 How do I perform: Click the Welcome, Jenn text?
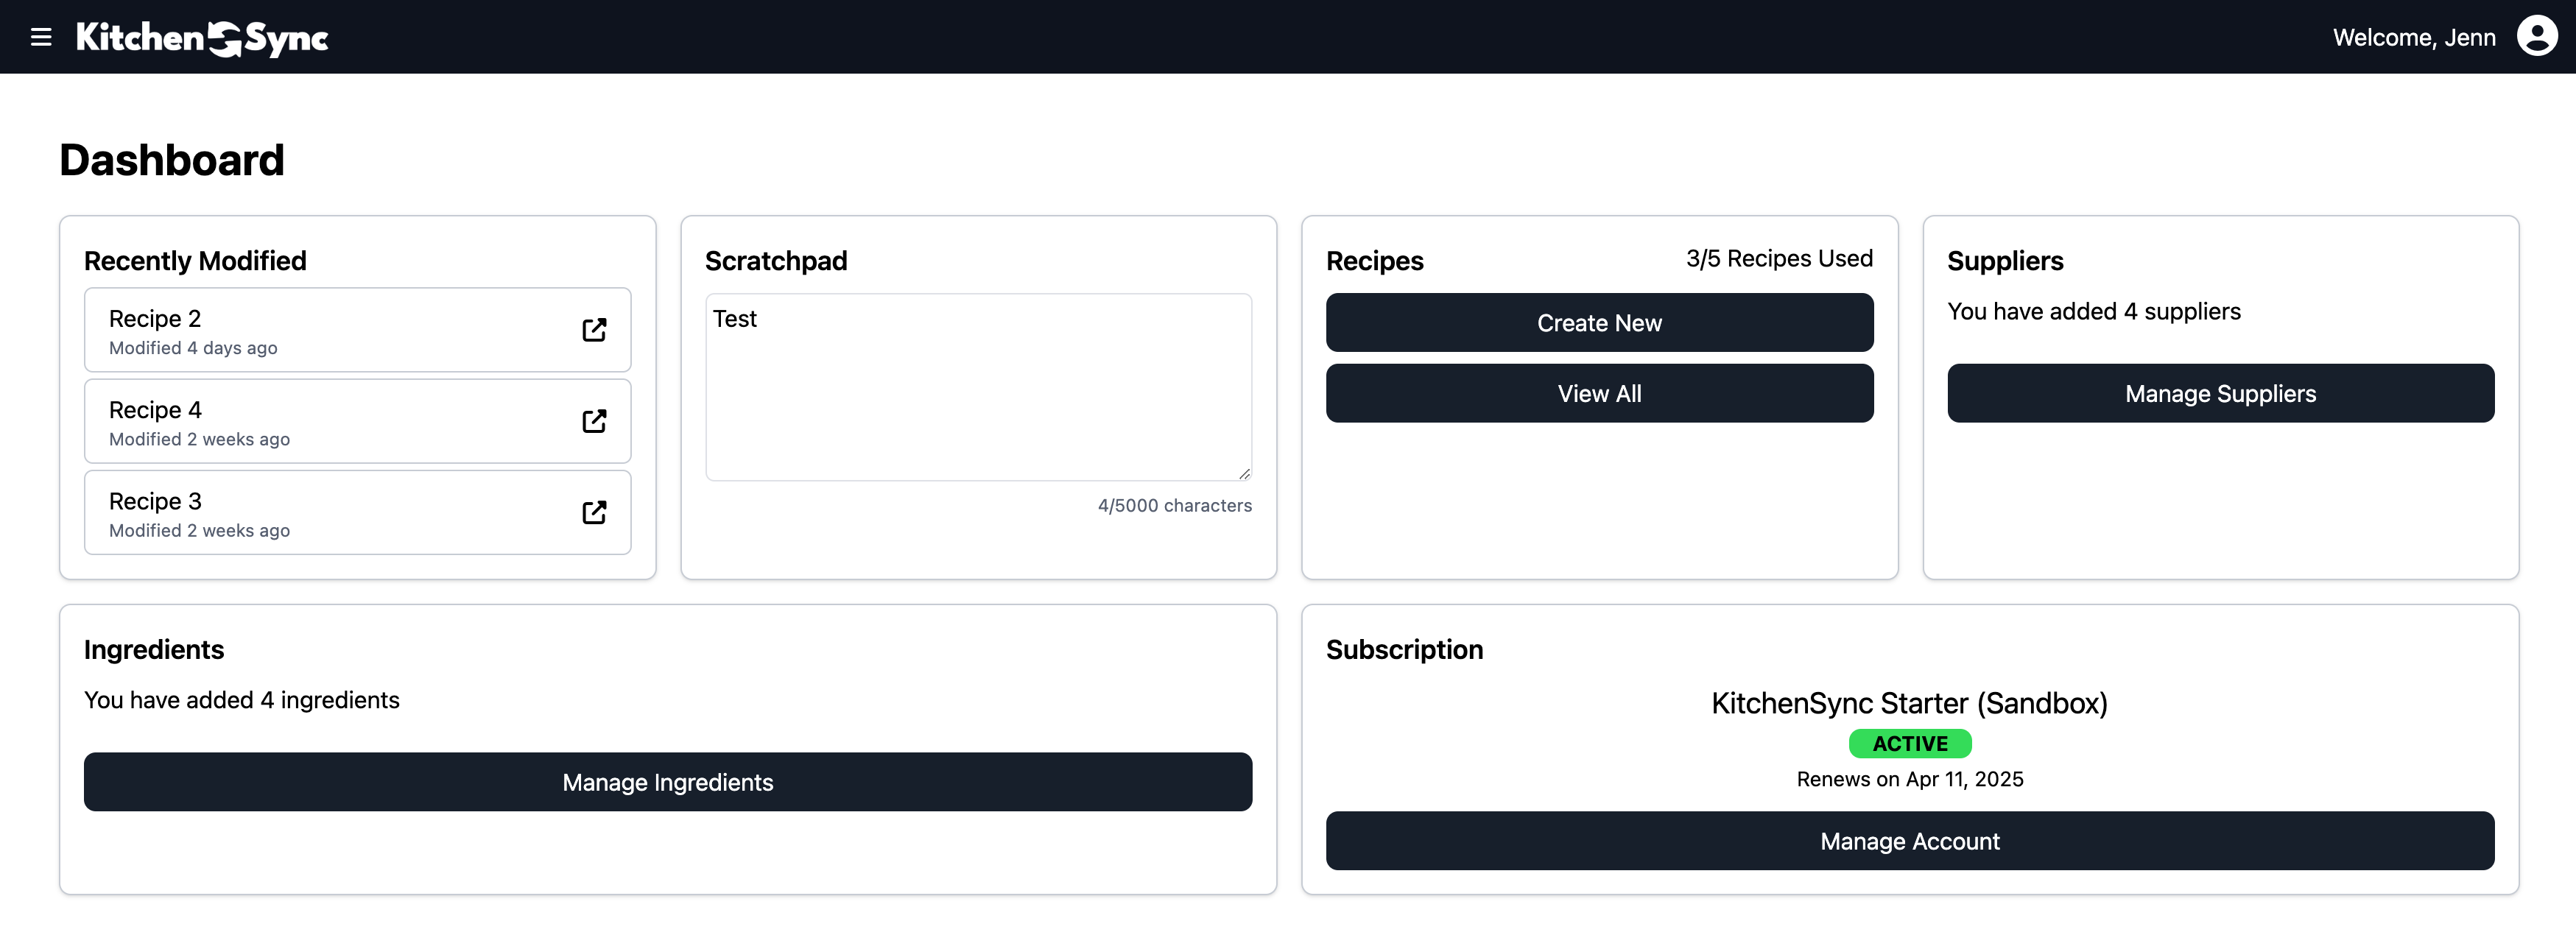[x=2413, y=37]
